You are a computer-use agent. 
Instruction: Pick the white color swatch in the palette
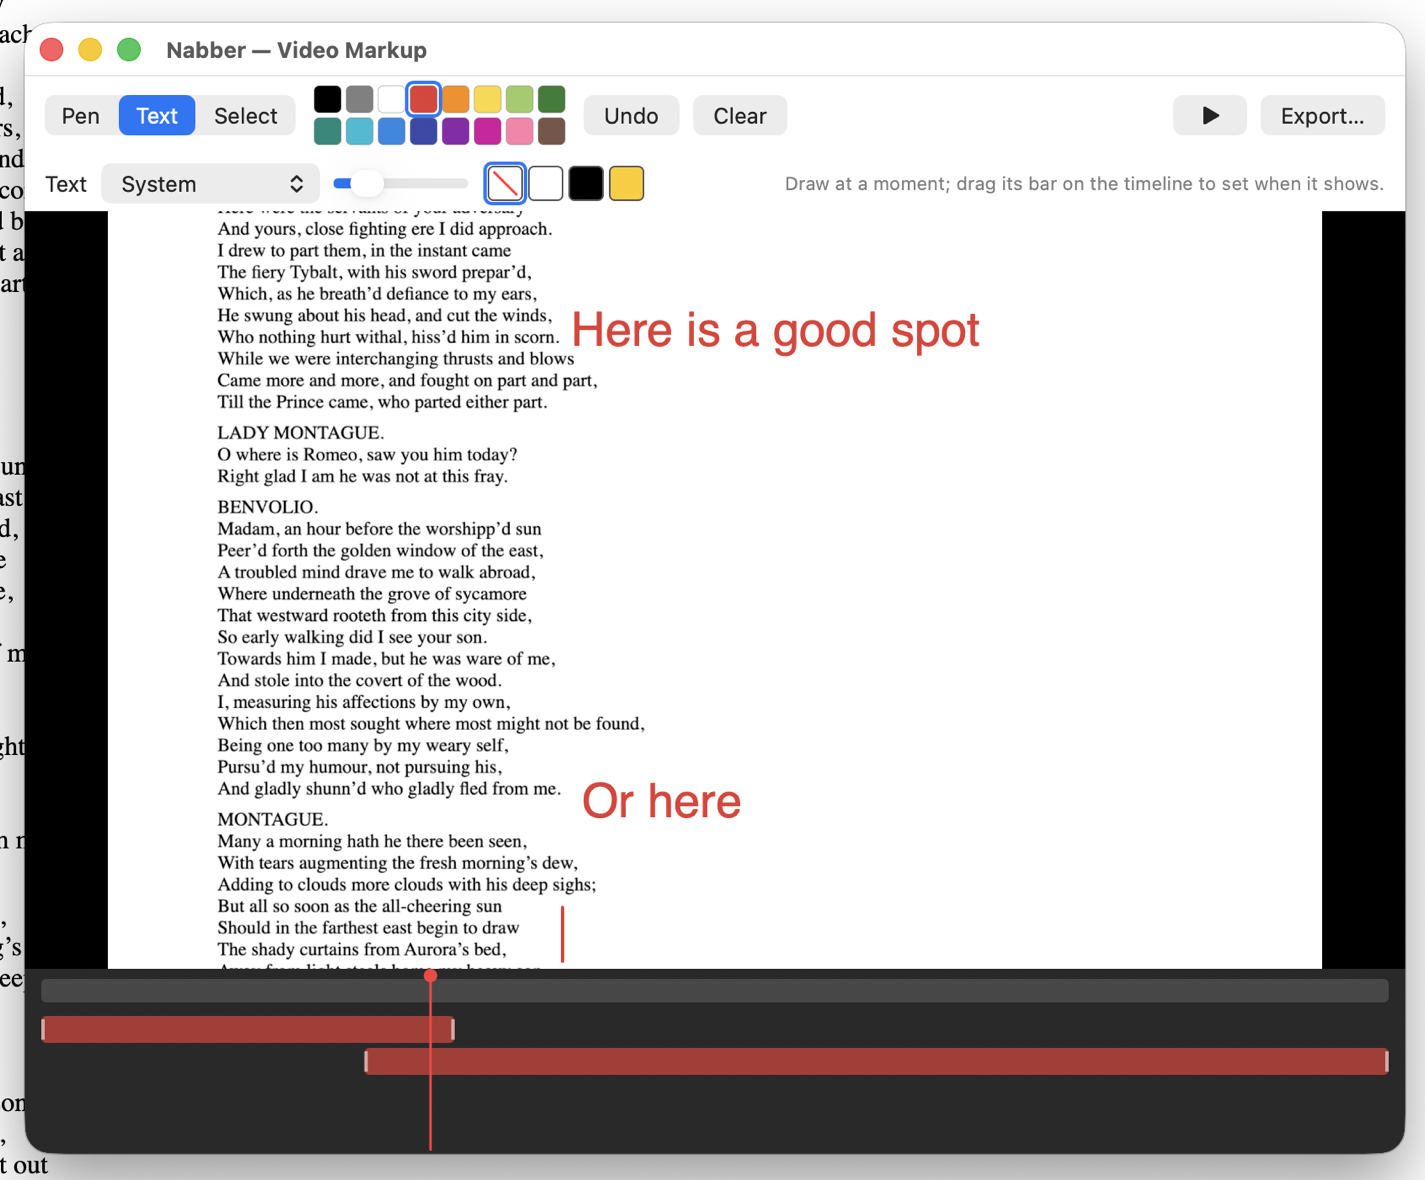tap(391, 99)
